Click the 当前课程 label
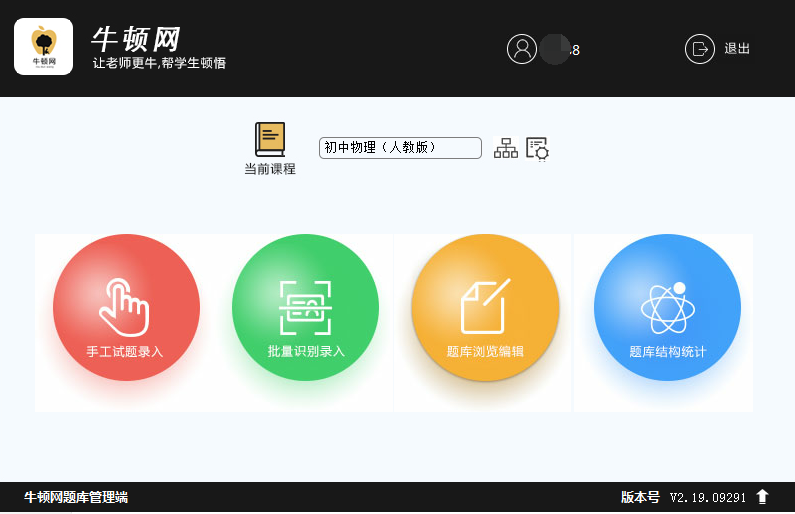Viewport: 795px width, 514px height. (270, 169)
